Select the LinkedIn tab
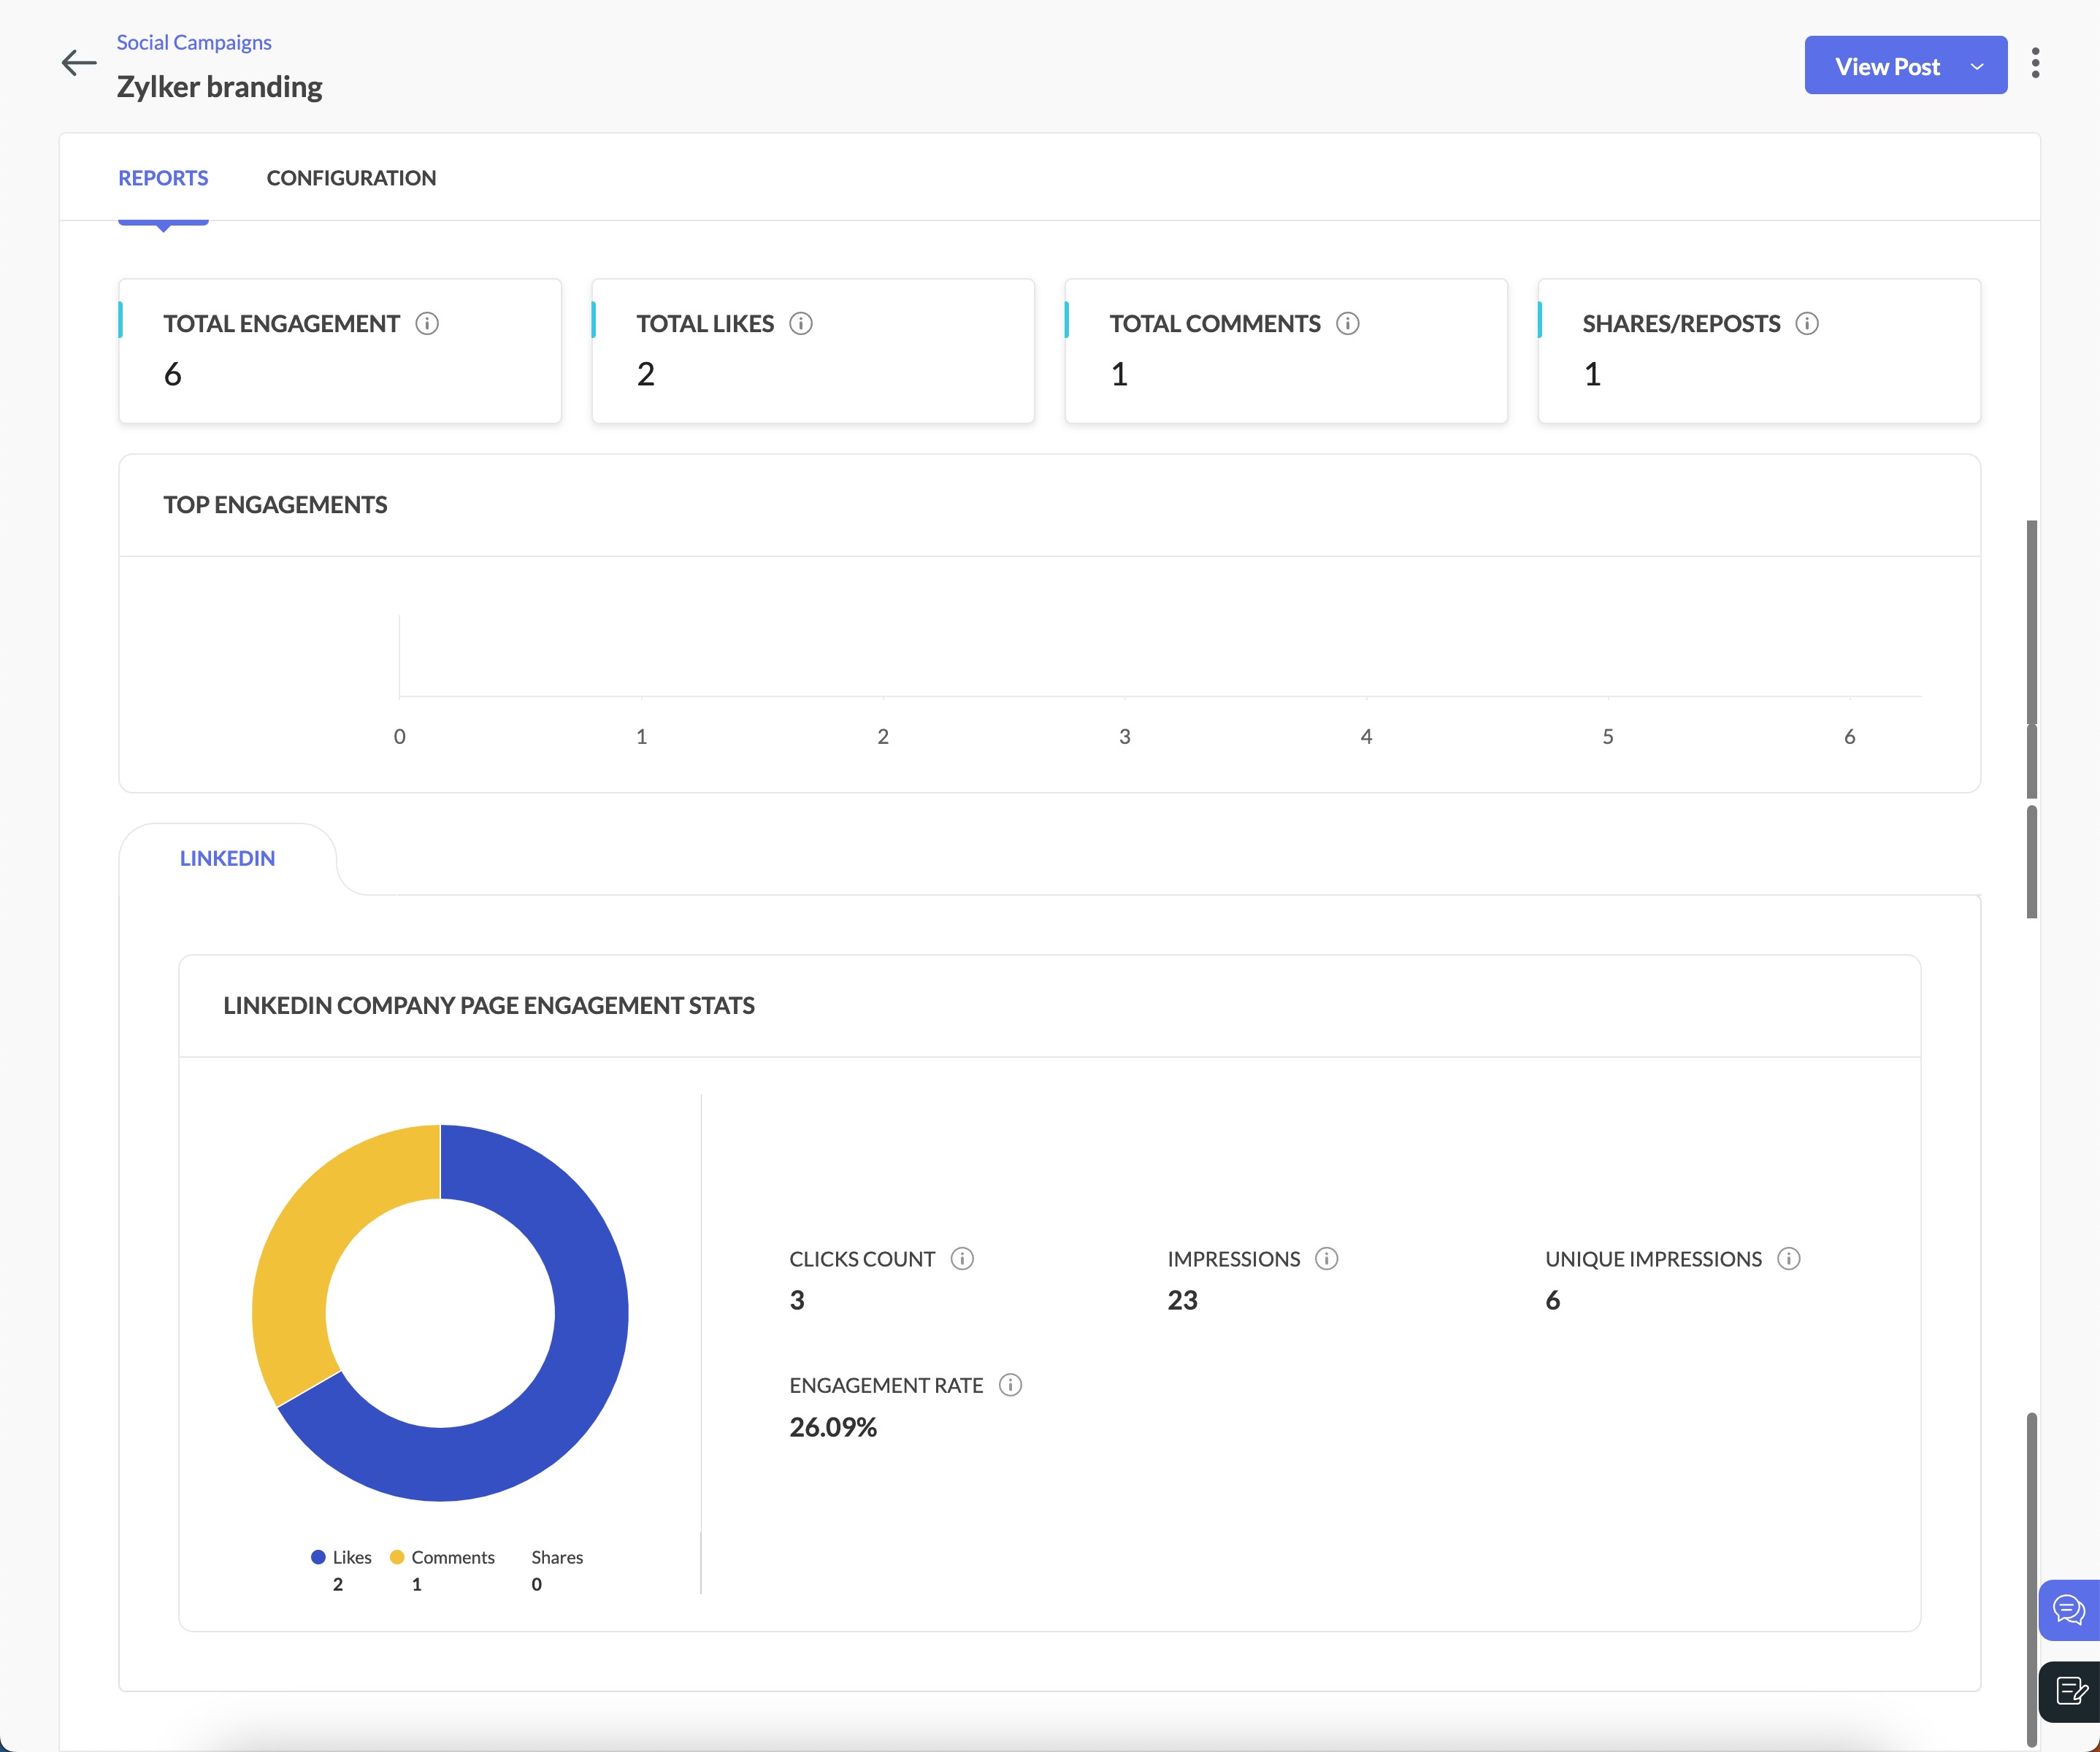The height and width of the screenshot is (1752, 2100). (x=227, y=858)
